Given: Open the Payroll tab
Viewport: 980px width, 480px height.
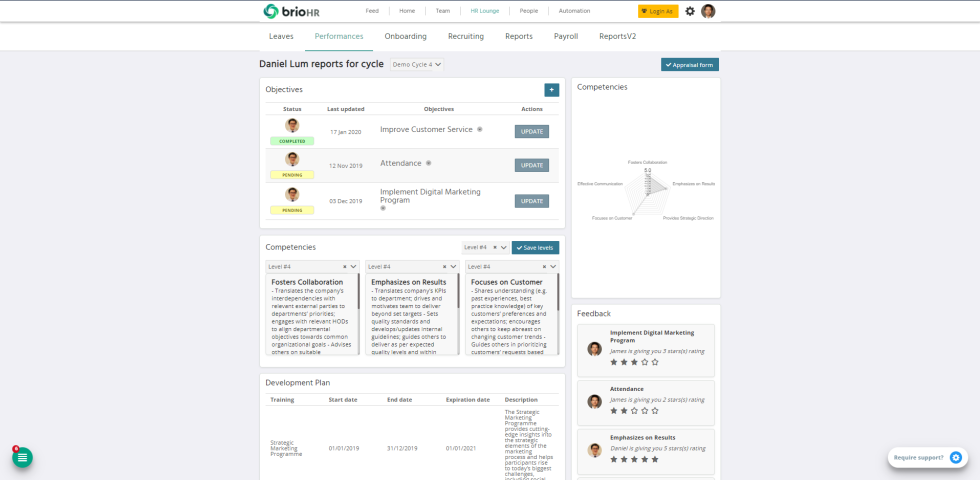Looking at the screenshot, I should click(x=566, y=36).
